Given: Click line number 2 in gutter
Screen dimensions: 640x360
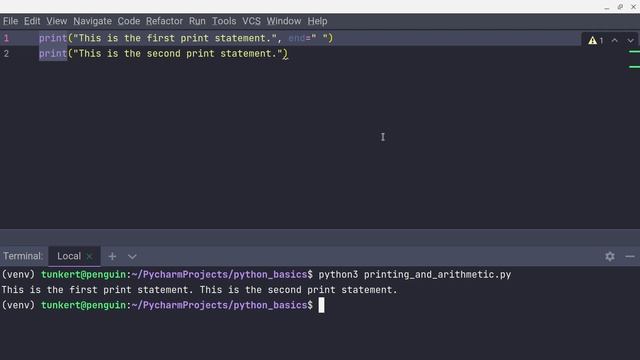Looking at the screenshot, I should click(6, 53).
